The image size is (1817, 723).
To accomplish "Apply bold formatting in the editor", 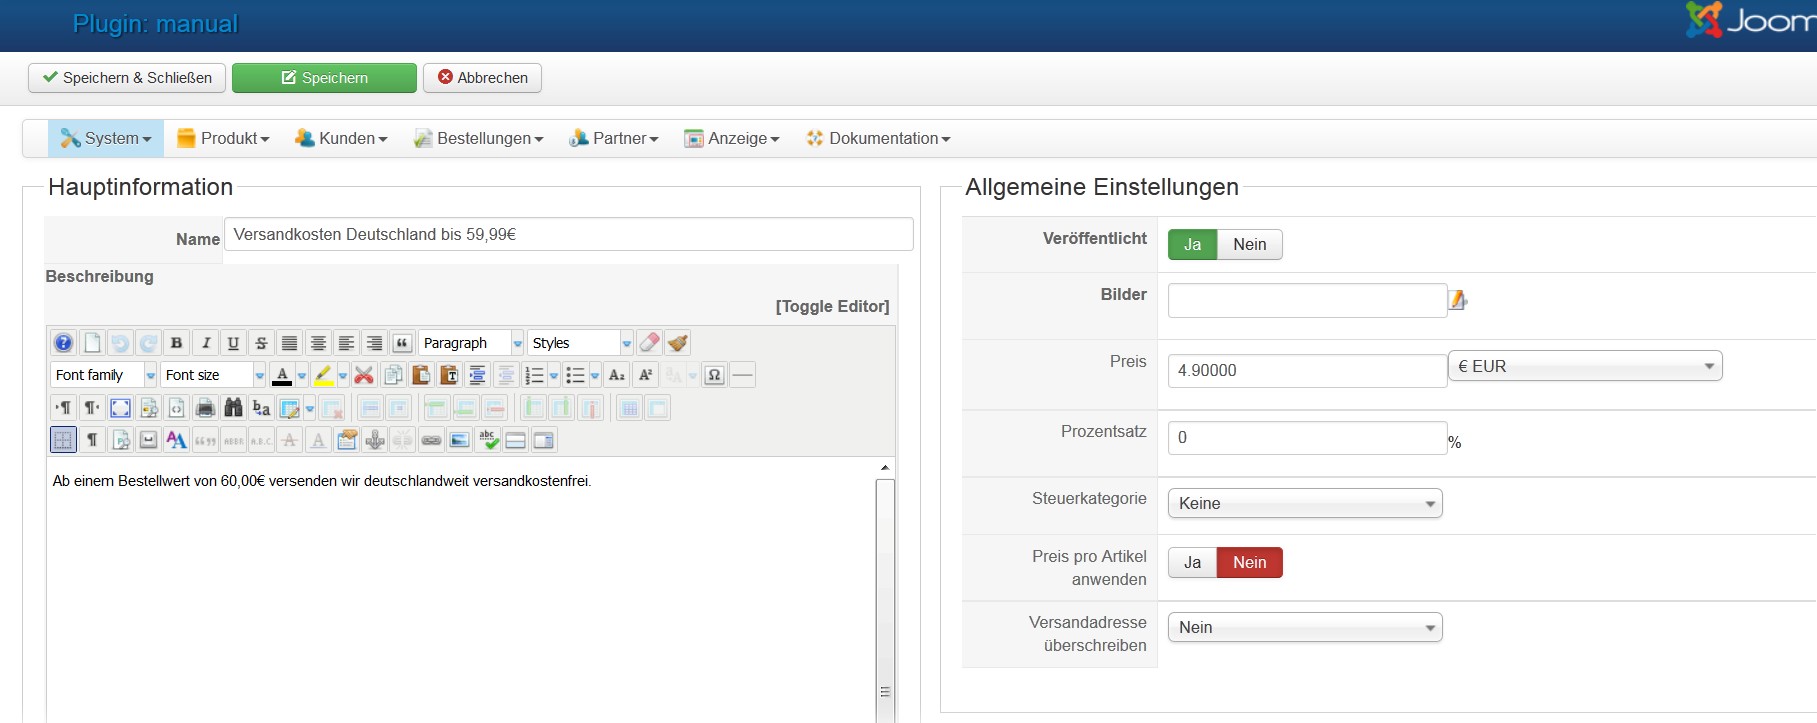I will pos(177,343).
